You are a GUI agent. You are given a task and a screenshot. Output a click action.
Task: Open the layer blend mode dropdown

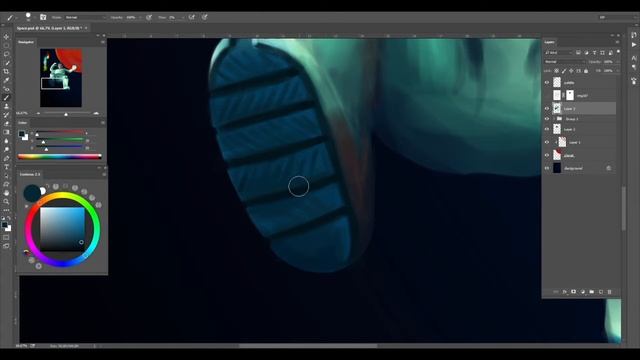pos(564,62)
